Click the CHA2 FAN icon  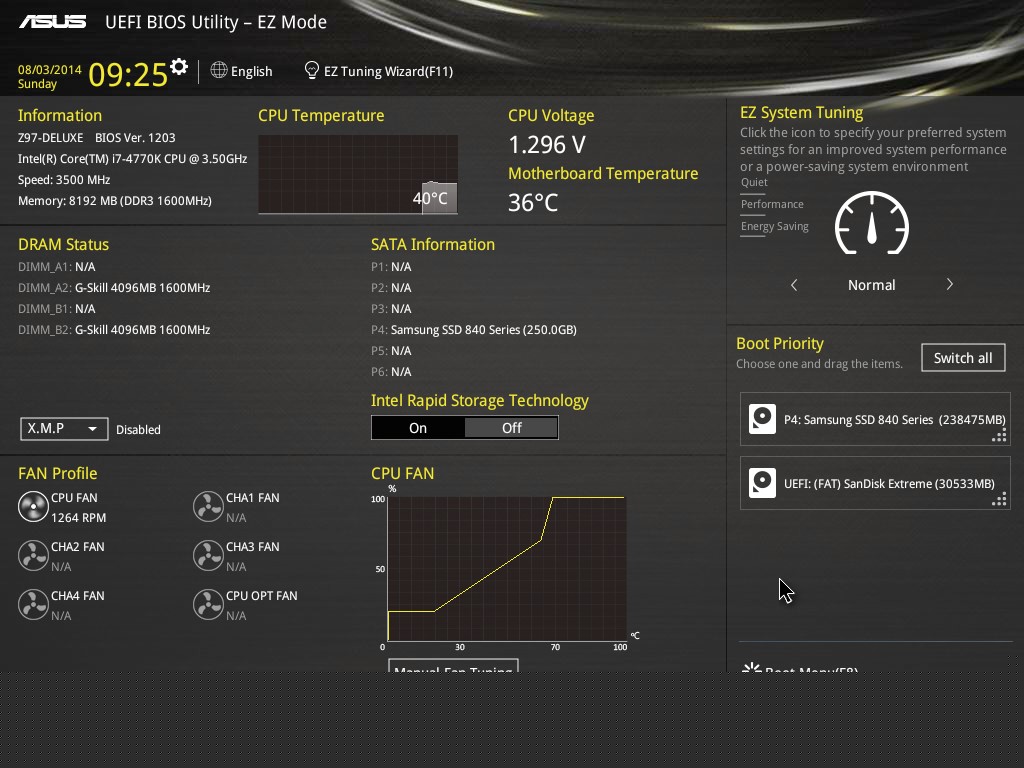coord(33,556)
